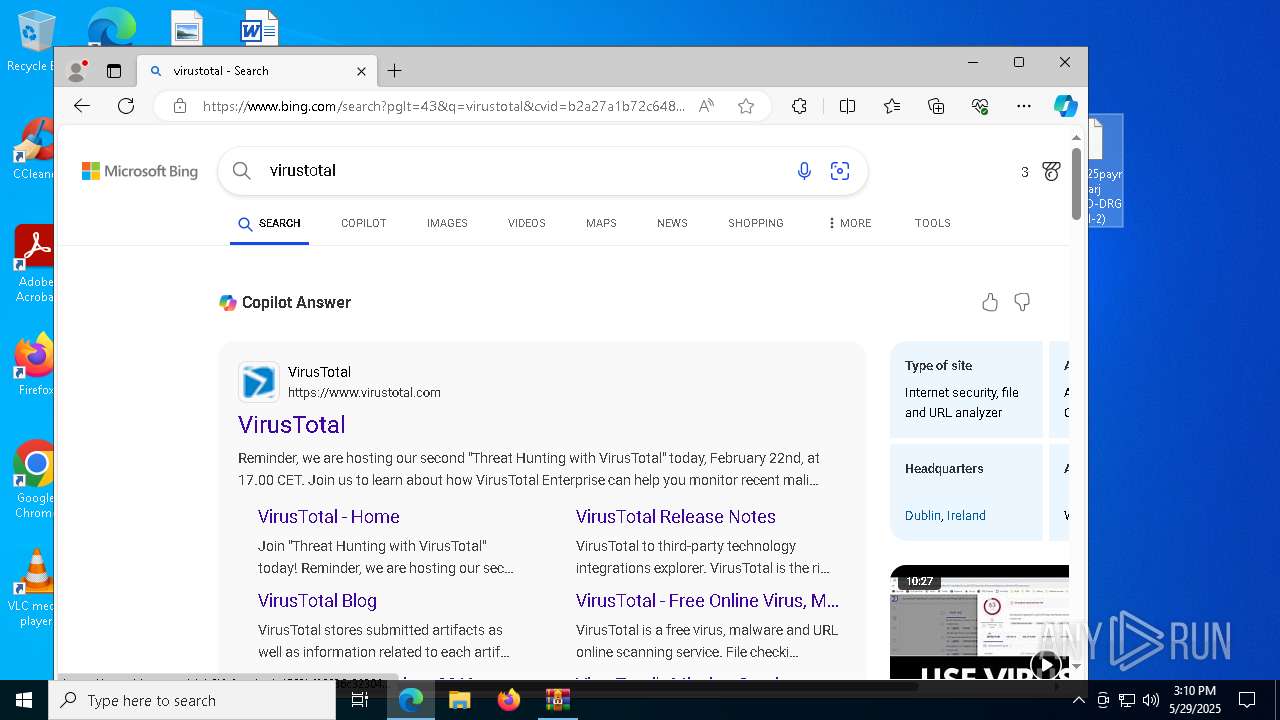Click the Bing search box
The image size is (1280, 720).
(x=543, y=171)
